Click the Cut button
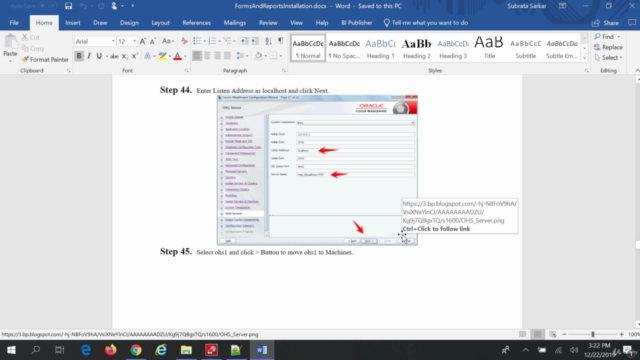This screenshot has height=360, width=640. [31, 37]
